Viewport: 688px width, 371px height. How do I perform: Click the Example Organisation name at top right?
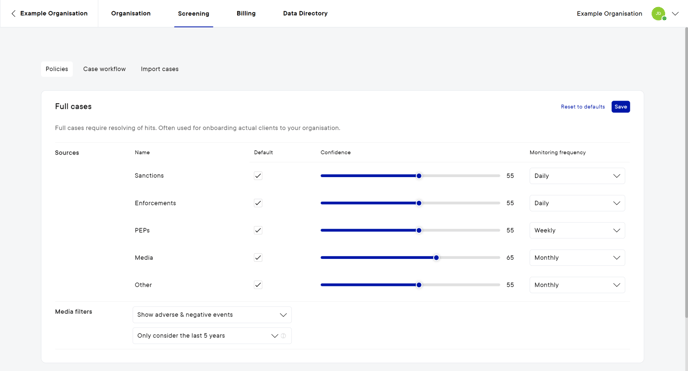click(x=609, y=14)
